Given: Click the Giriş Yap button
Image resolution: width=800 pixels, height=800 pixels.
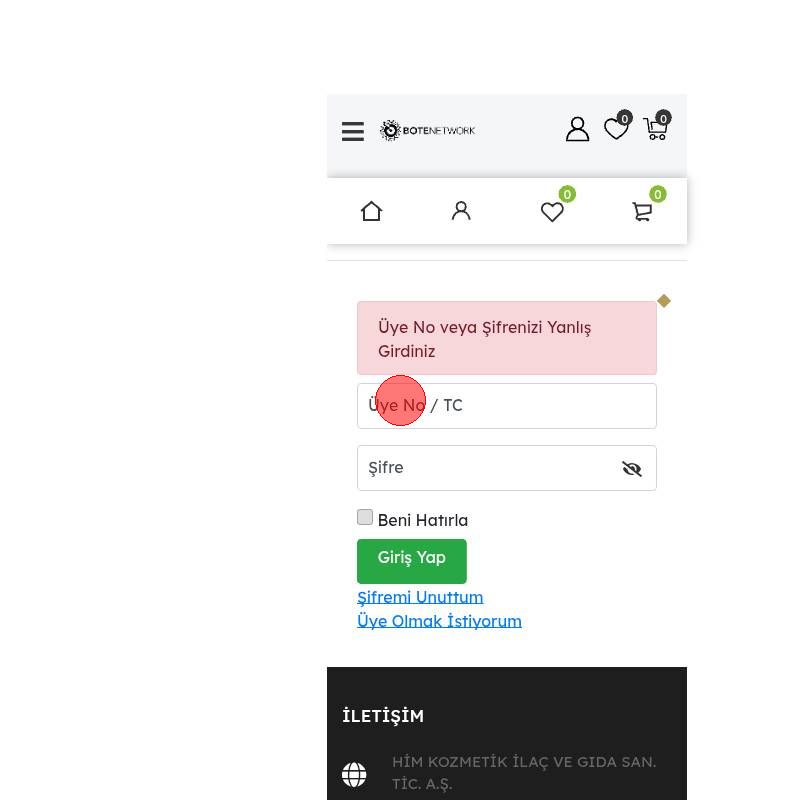Looking at the screenshot, I should [x=412, y=561].
